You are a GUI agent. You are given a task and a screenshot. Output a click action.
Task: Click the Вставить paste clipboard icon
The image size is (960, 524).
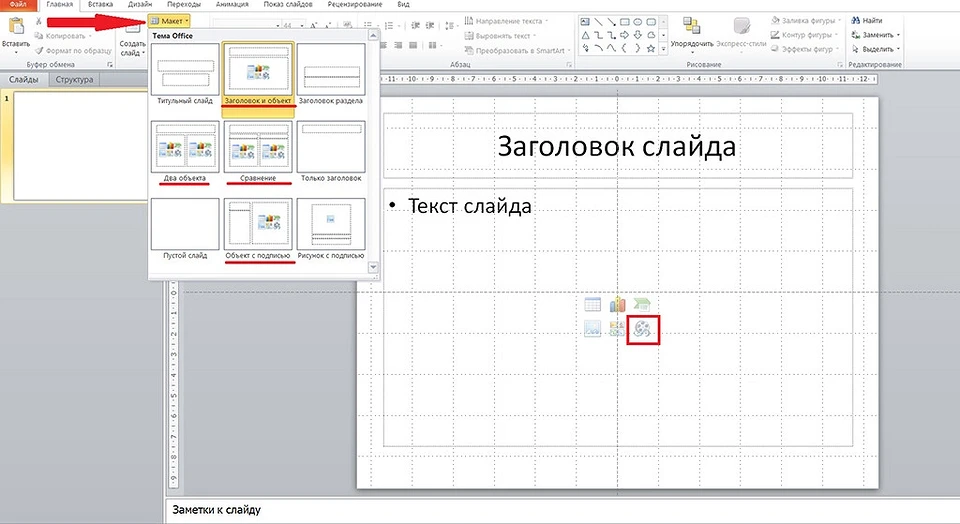click(x=16, y=27)
